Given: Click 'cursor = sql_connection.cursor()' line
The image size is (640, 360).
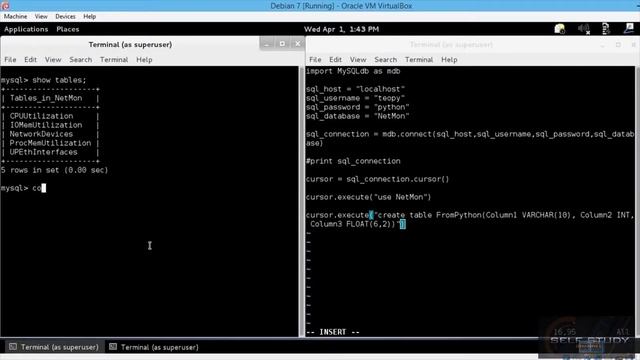Looking at the screenshot, I should (x=378, y=179).
